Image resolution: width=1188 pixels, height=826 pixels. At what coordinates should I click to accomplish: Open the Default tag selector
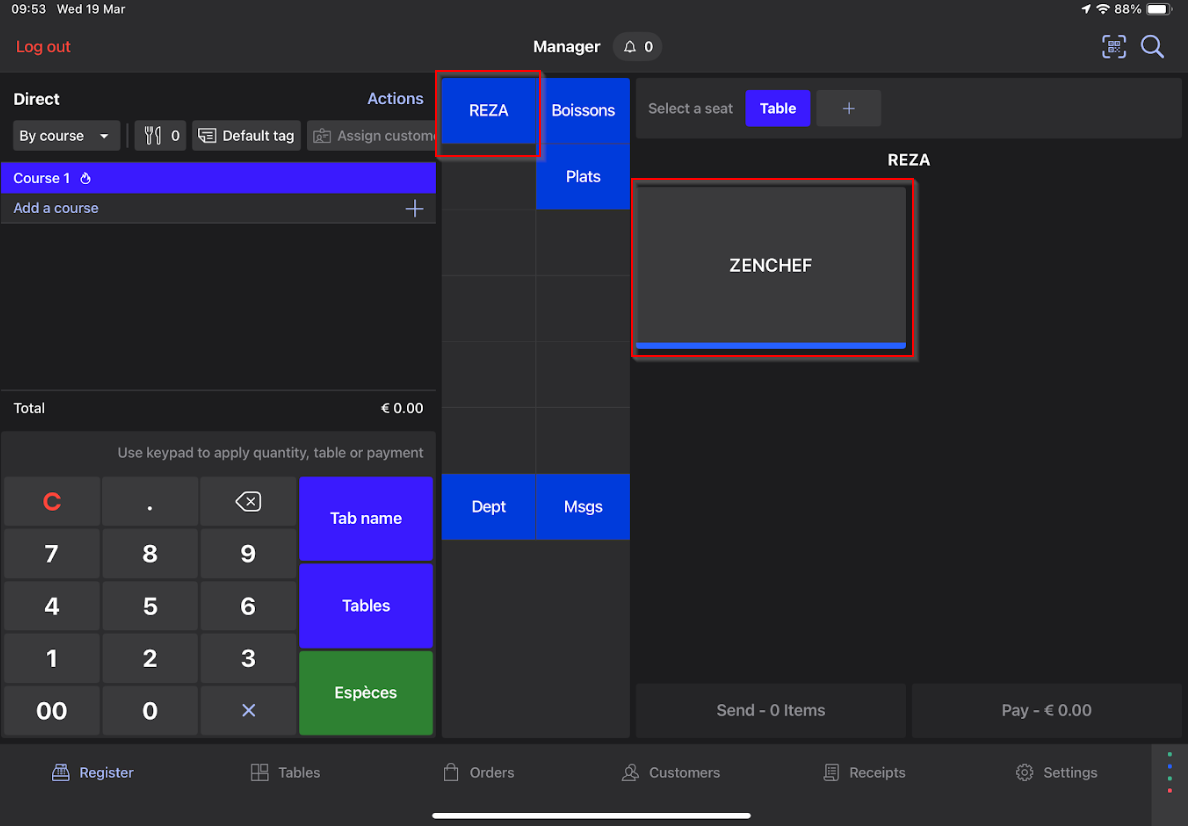pos(246,136)
